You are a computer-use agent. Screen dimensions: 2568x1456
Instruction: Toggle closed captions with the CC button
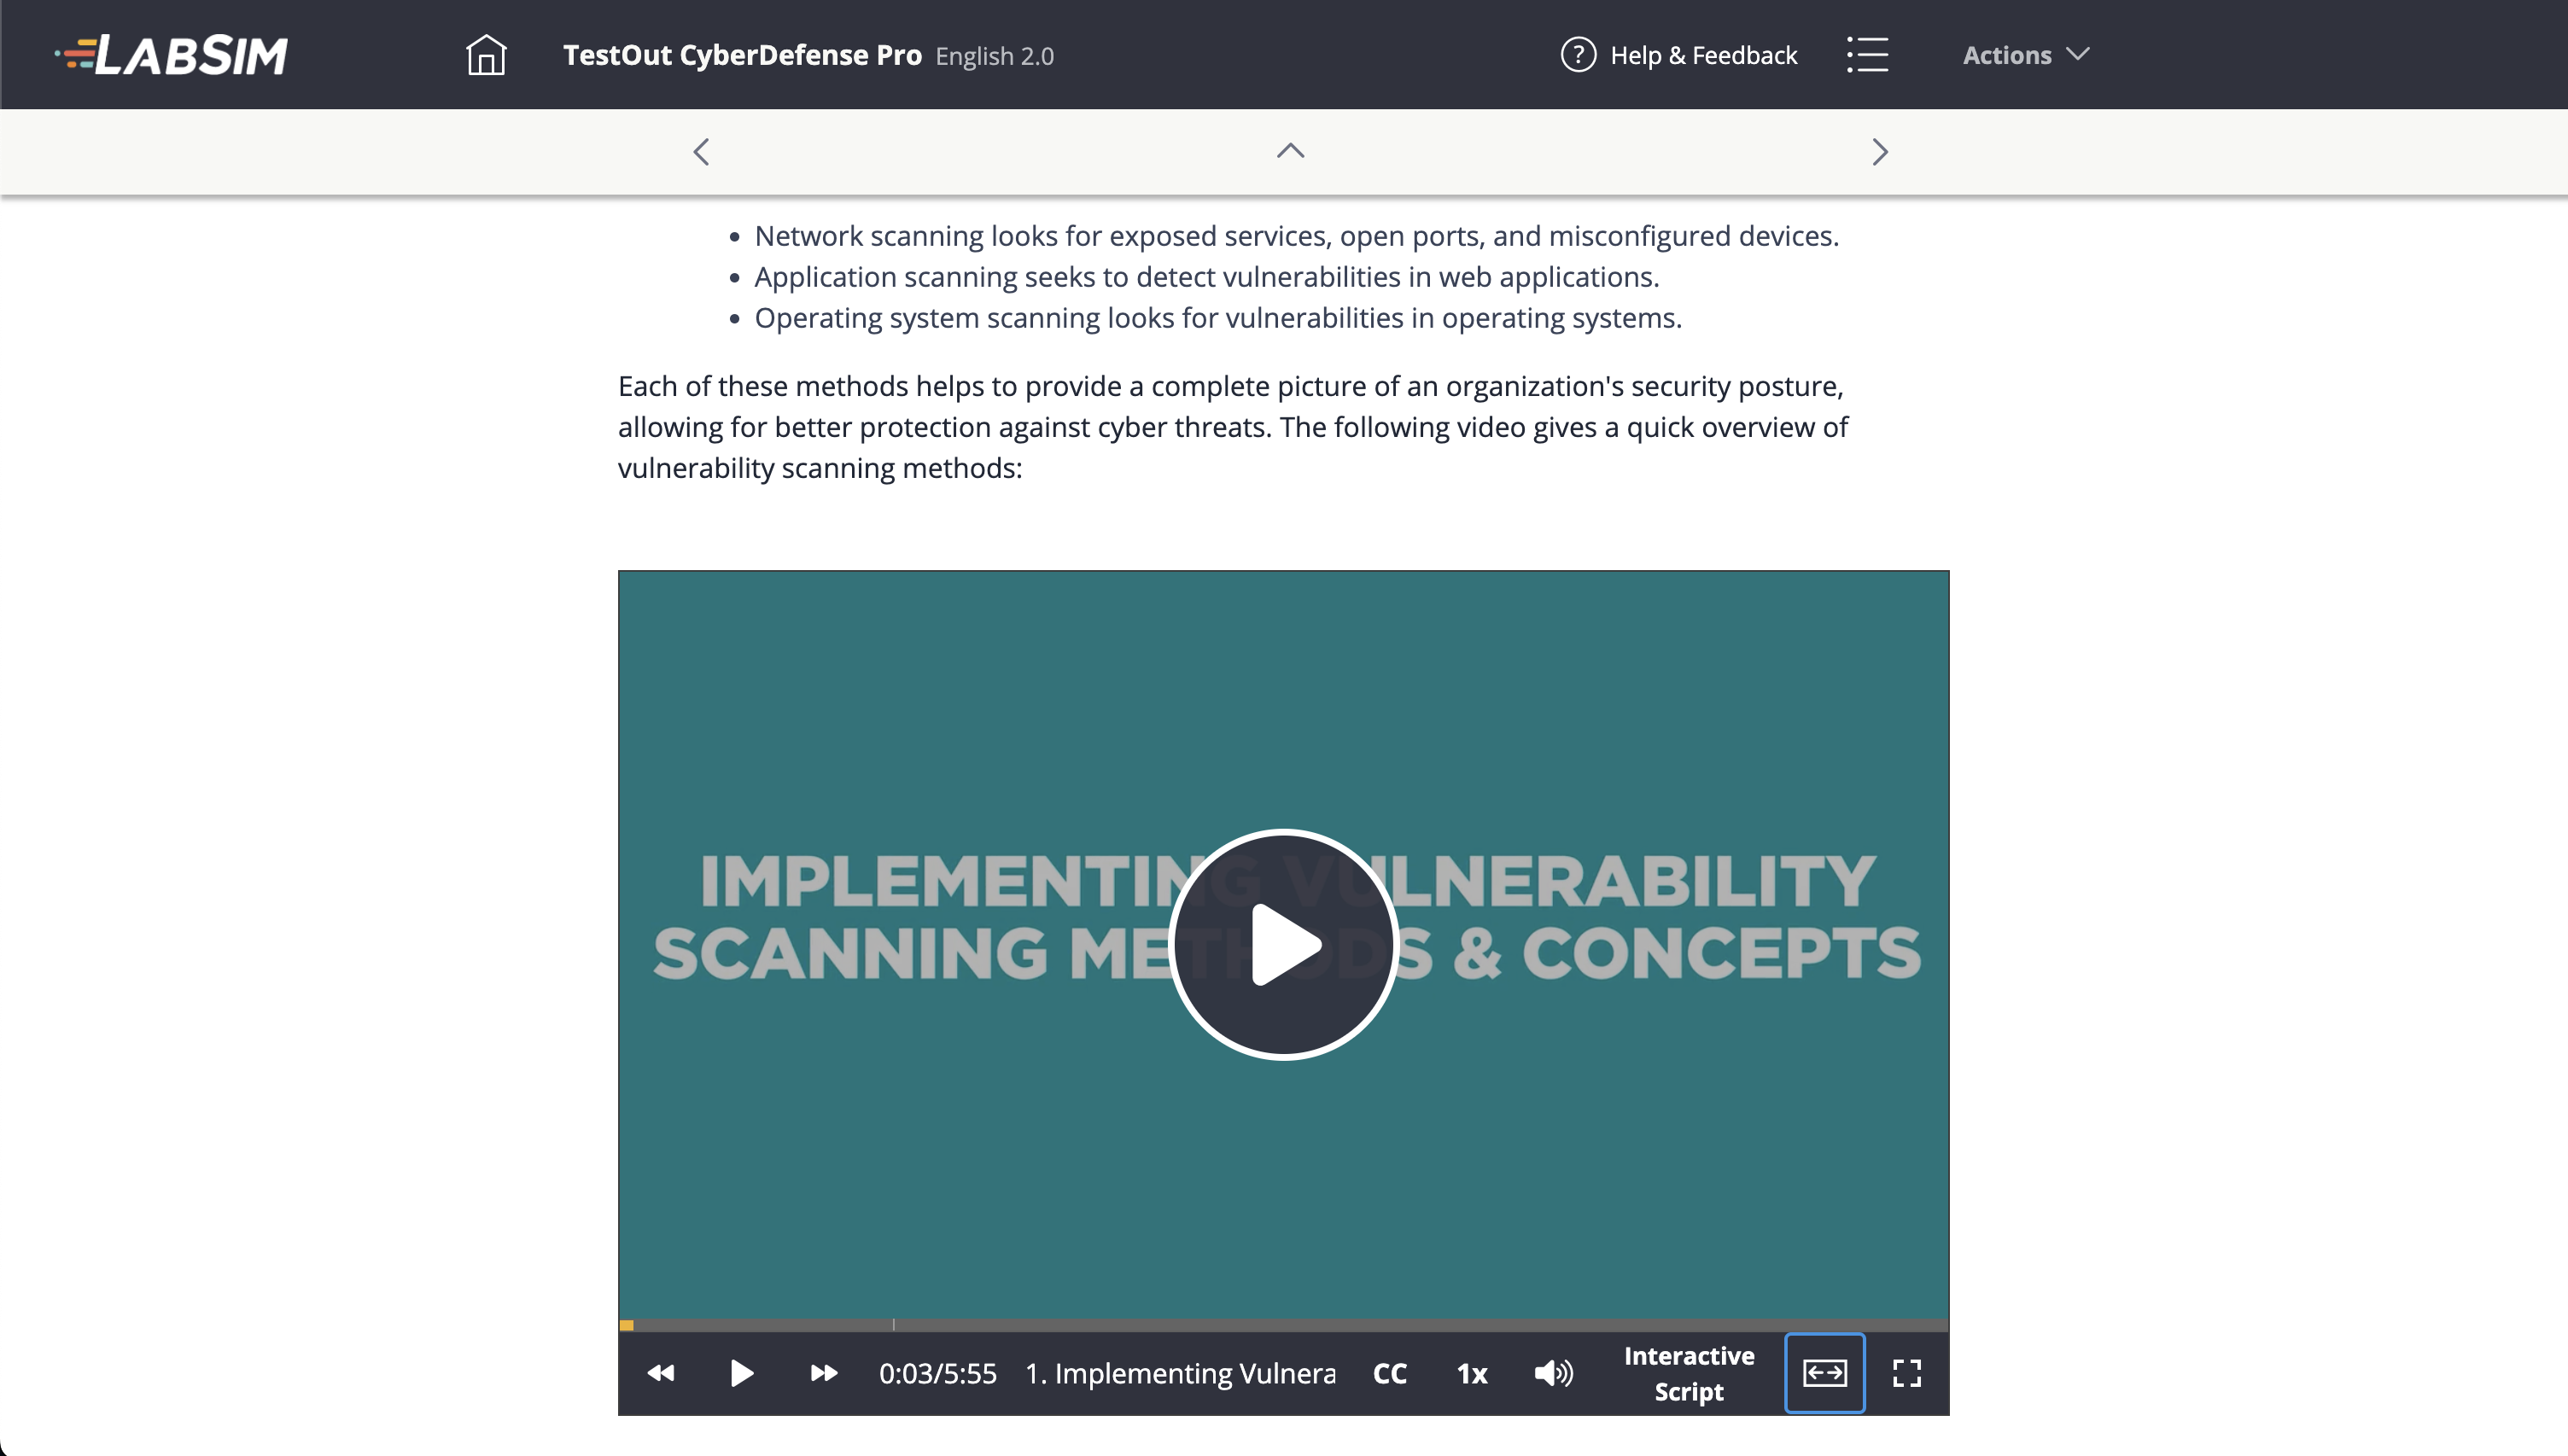pos(1389,1373)
